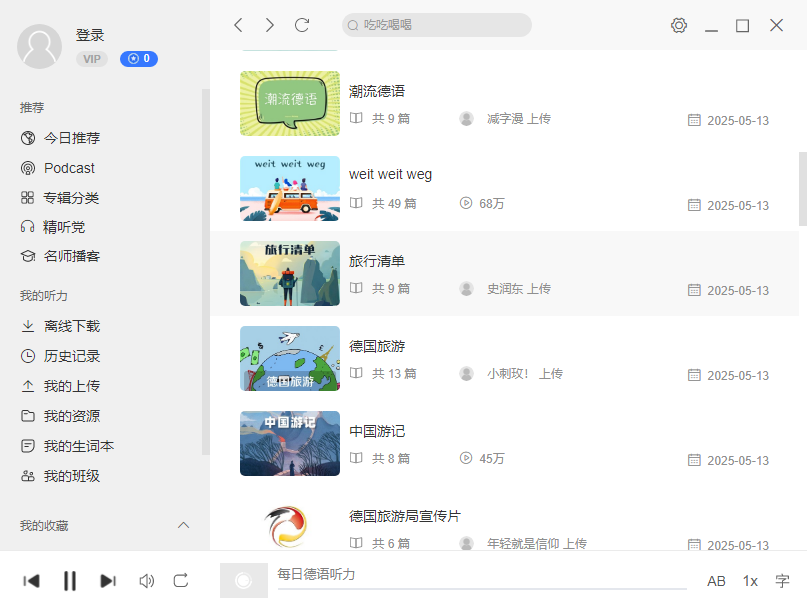Go back with the left arrow
807x610 pixels.
coord(238,25)
